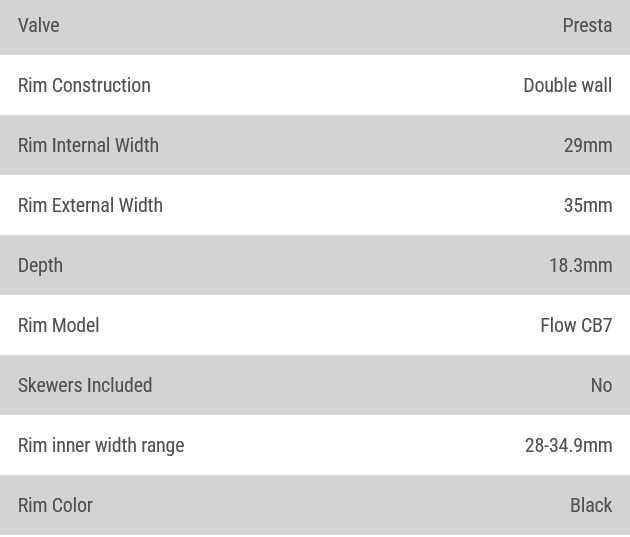Click the Rim External Width label
630x537 pixels.
click(90, 206)
